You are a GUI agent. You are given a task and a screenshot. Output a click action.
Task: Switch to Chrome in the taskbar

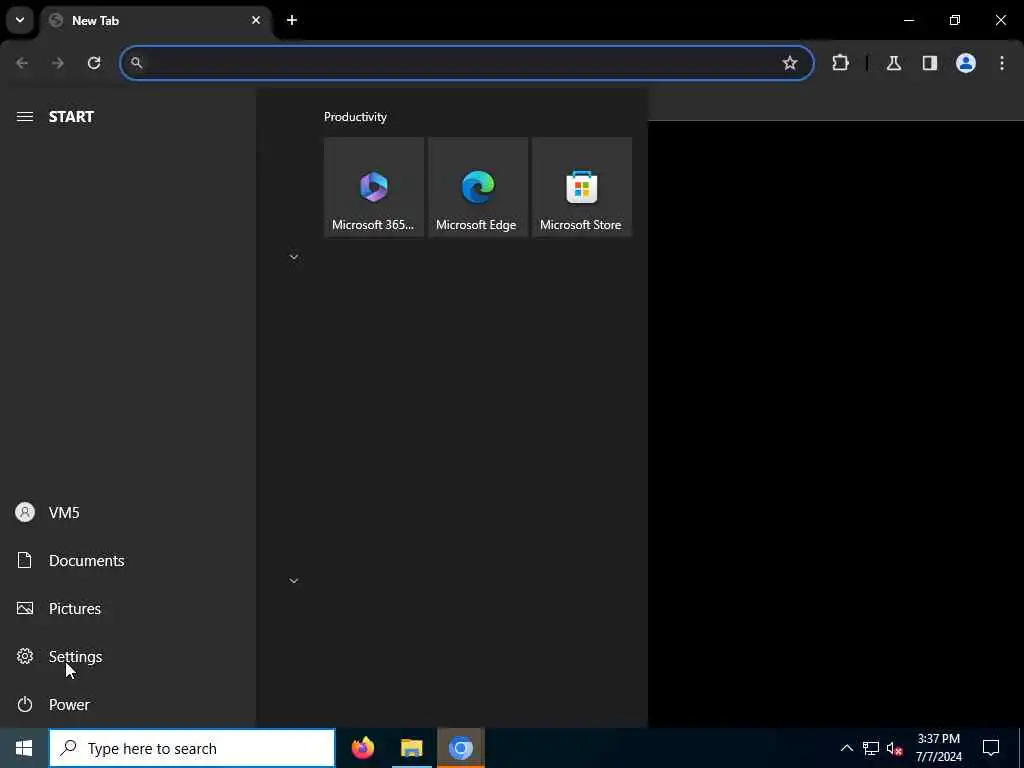click(x=460, y=748)
